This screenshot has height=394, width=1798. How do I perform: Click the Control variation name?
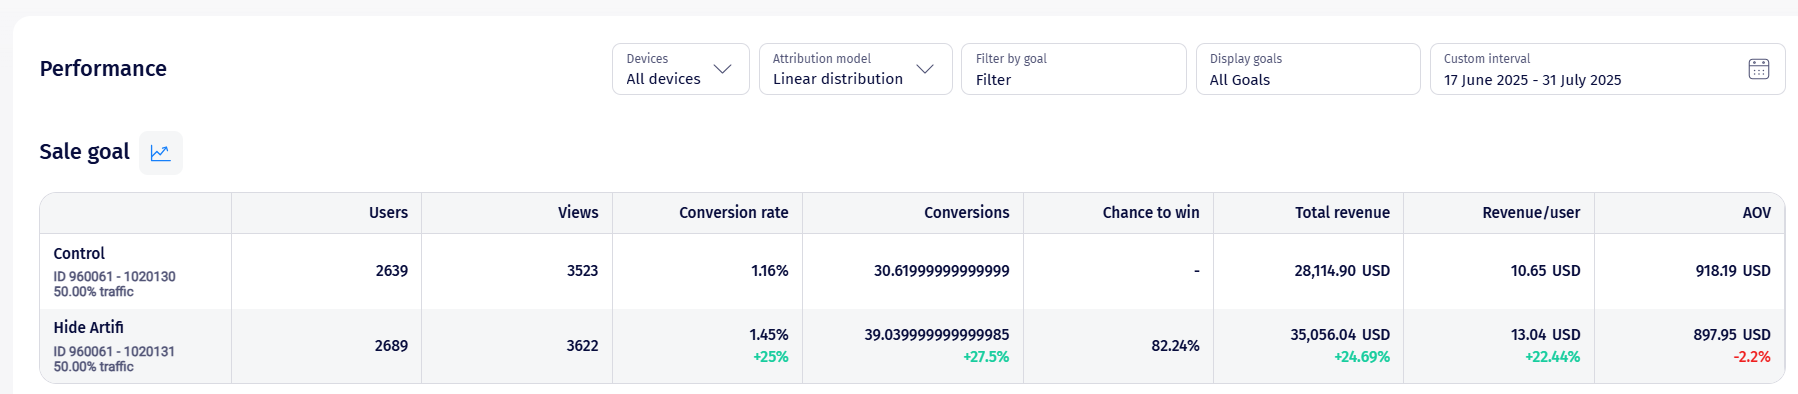pyautogui.click(x=79, y=254)
